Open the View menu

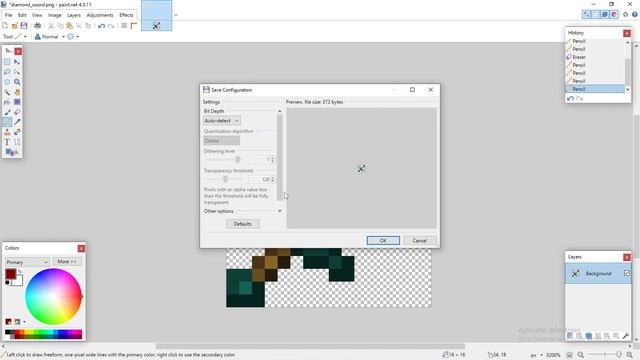(x=37, y=15)
